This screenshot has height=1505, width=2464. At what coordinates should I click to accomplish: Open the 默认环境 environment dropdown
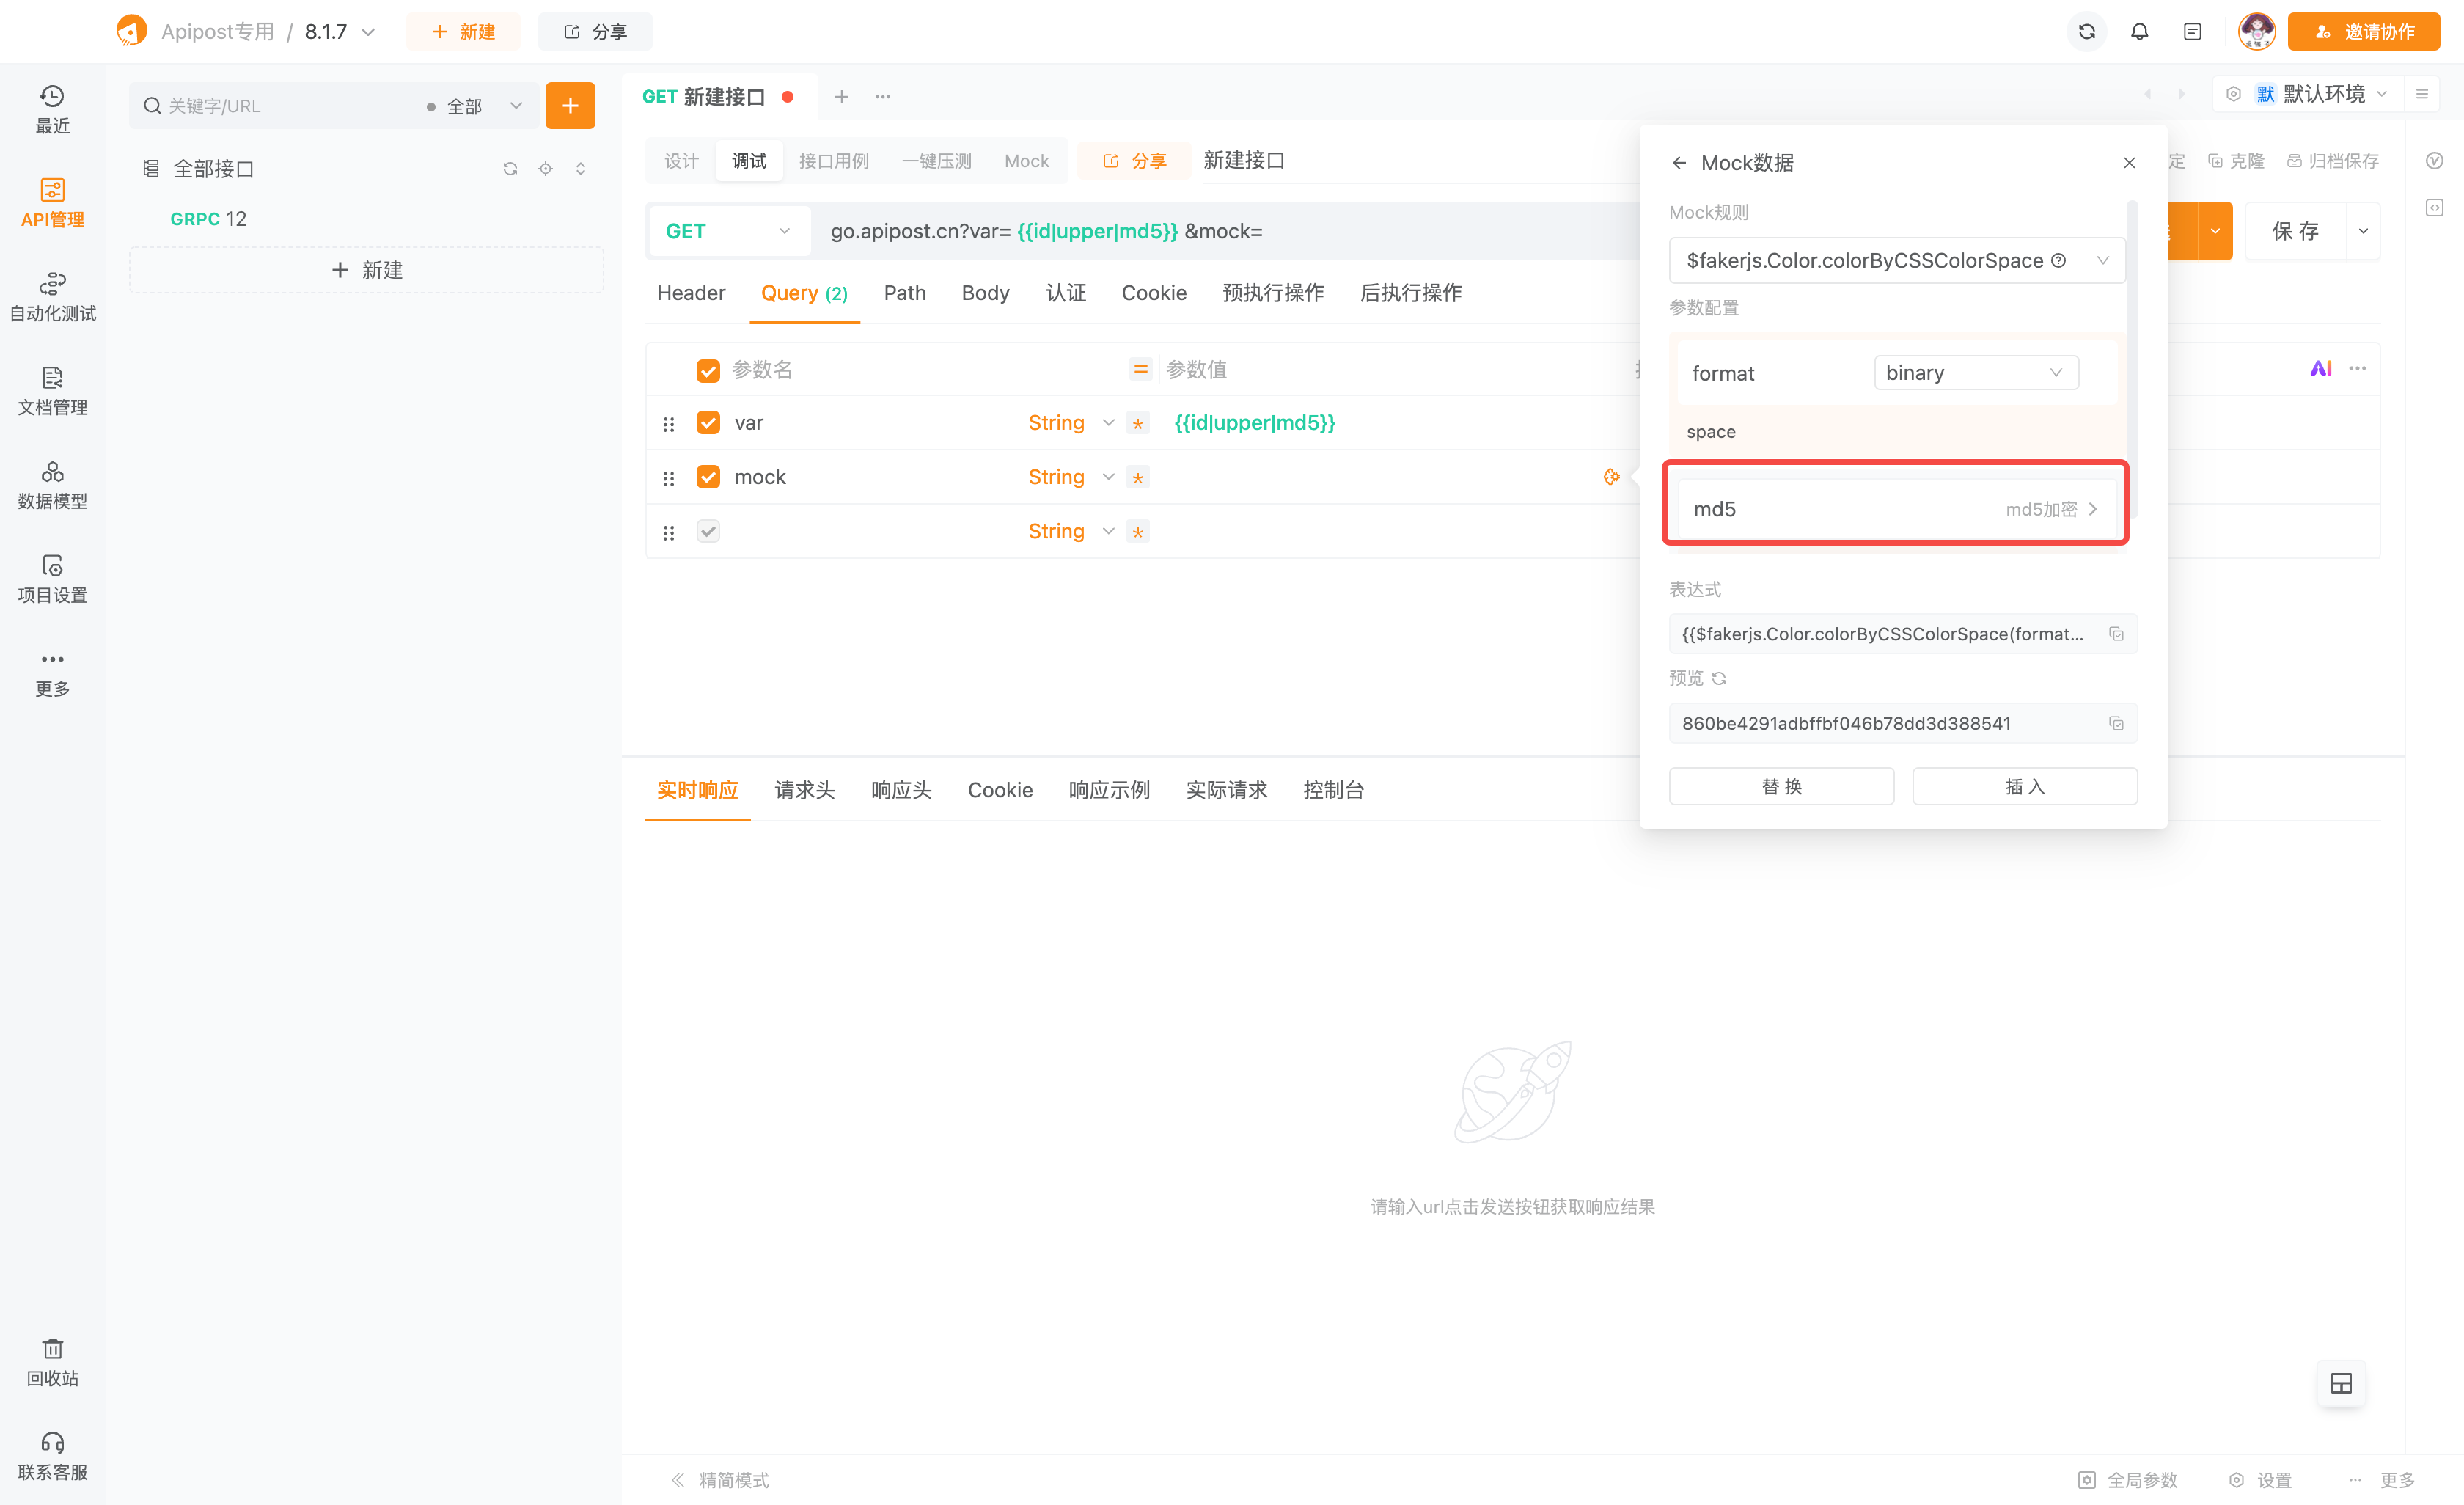tap(2309, 94)
